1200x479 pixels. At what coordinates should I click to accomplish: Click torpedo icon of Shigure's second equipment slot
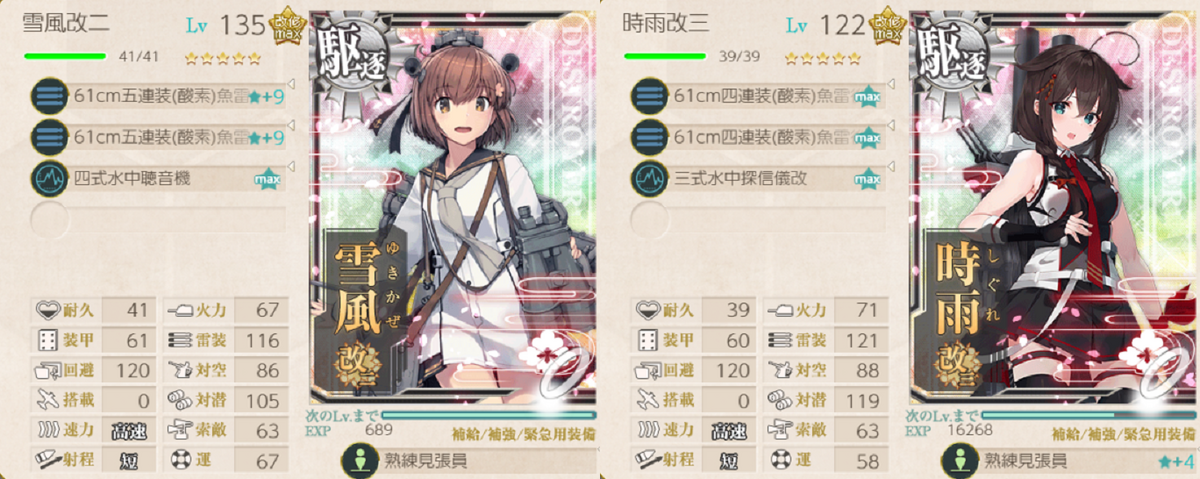point(646,136)
